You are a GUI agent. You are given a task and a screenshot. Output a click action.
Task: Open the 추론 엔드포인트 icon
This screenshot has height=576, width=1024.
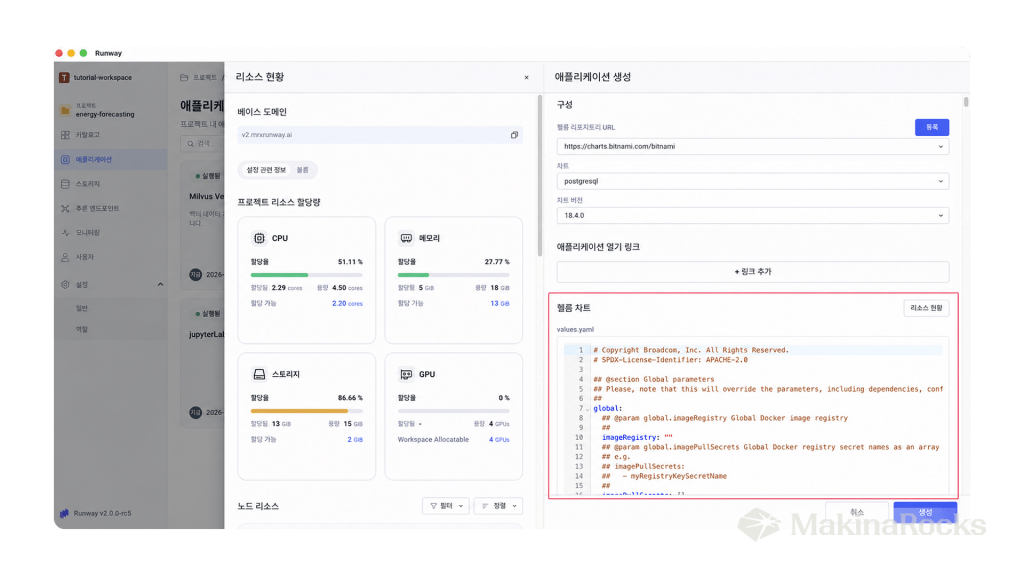[x=65, y=208]
